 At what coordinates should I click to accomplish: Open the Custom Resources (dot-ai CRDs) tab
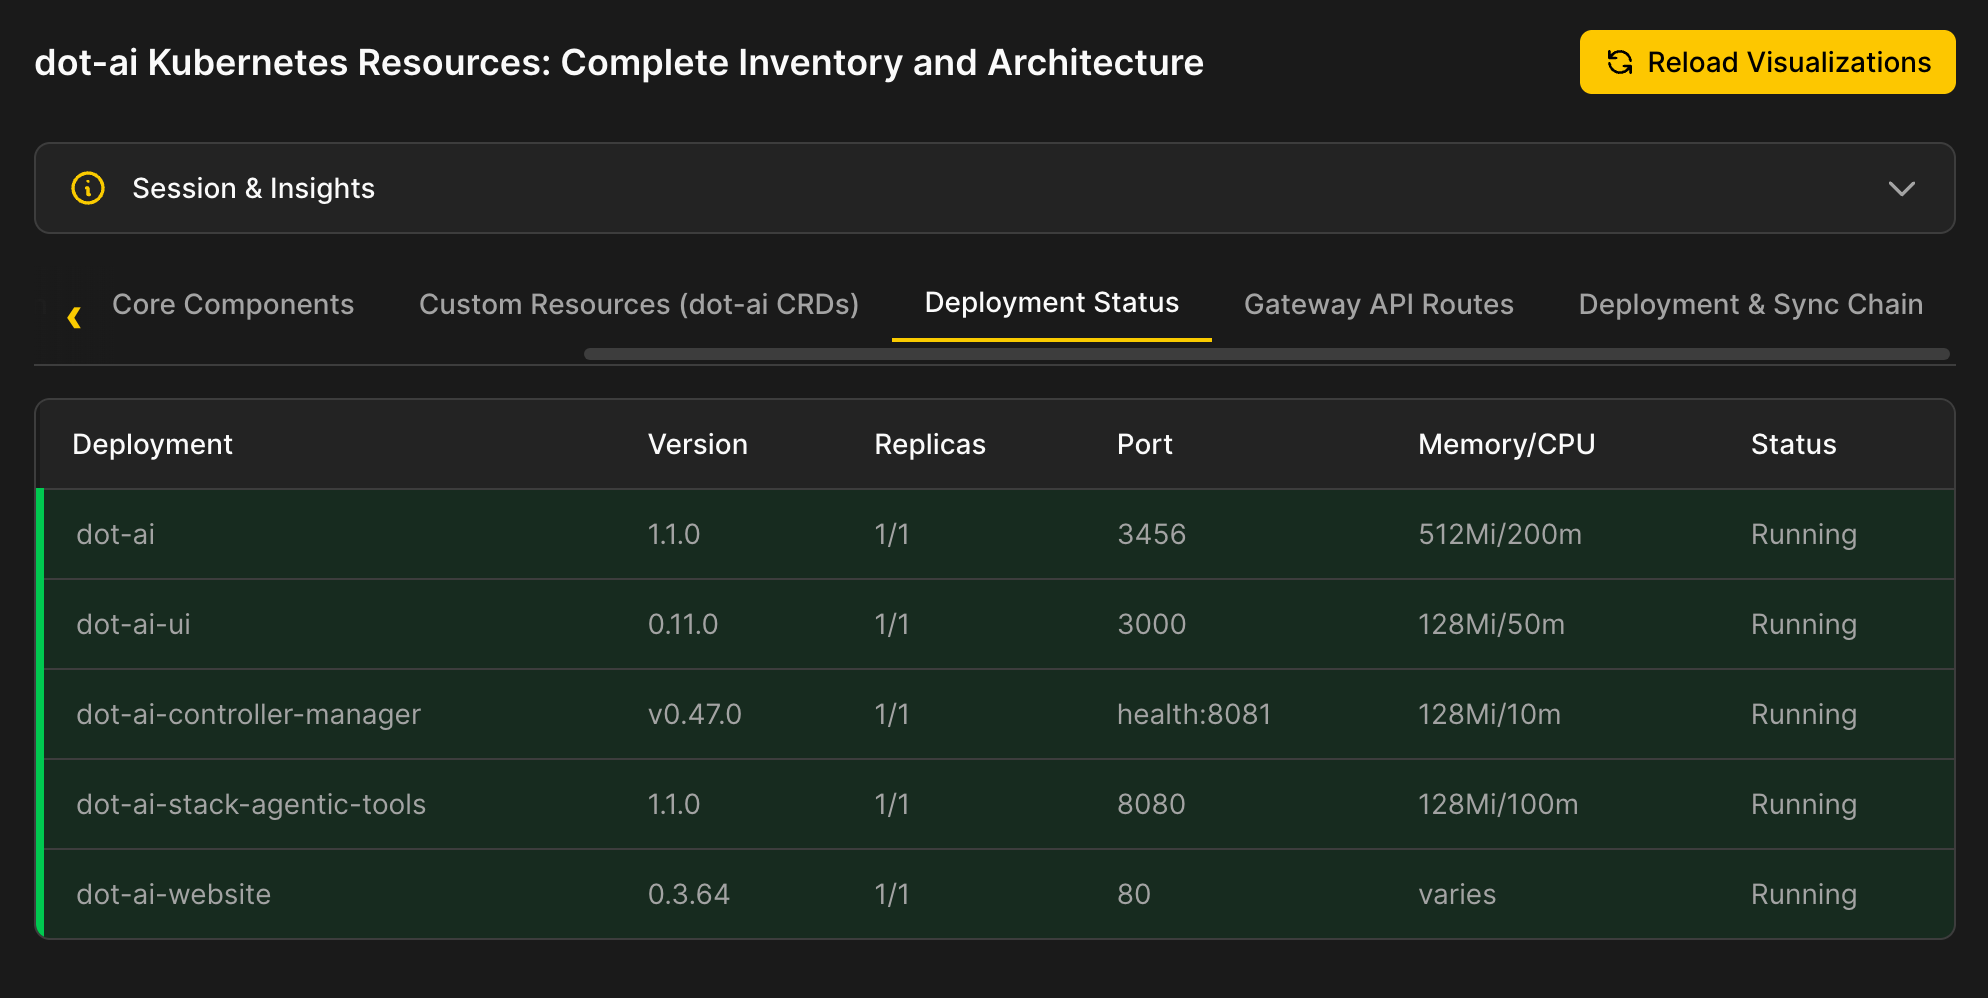coord(638,304)
